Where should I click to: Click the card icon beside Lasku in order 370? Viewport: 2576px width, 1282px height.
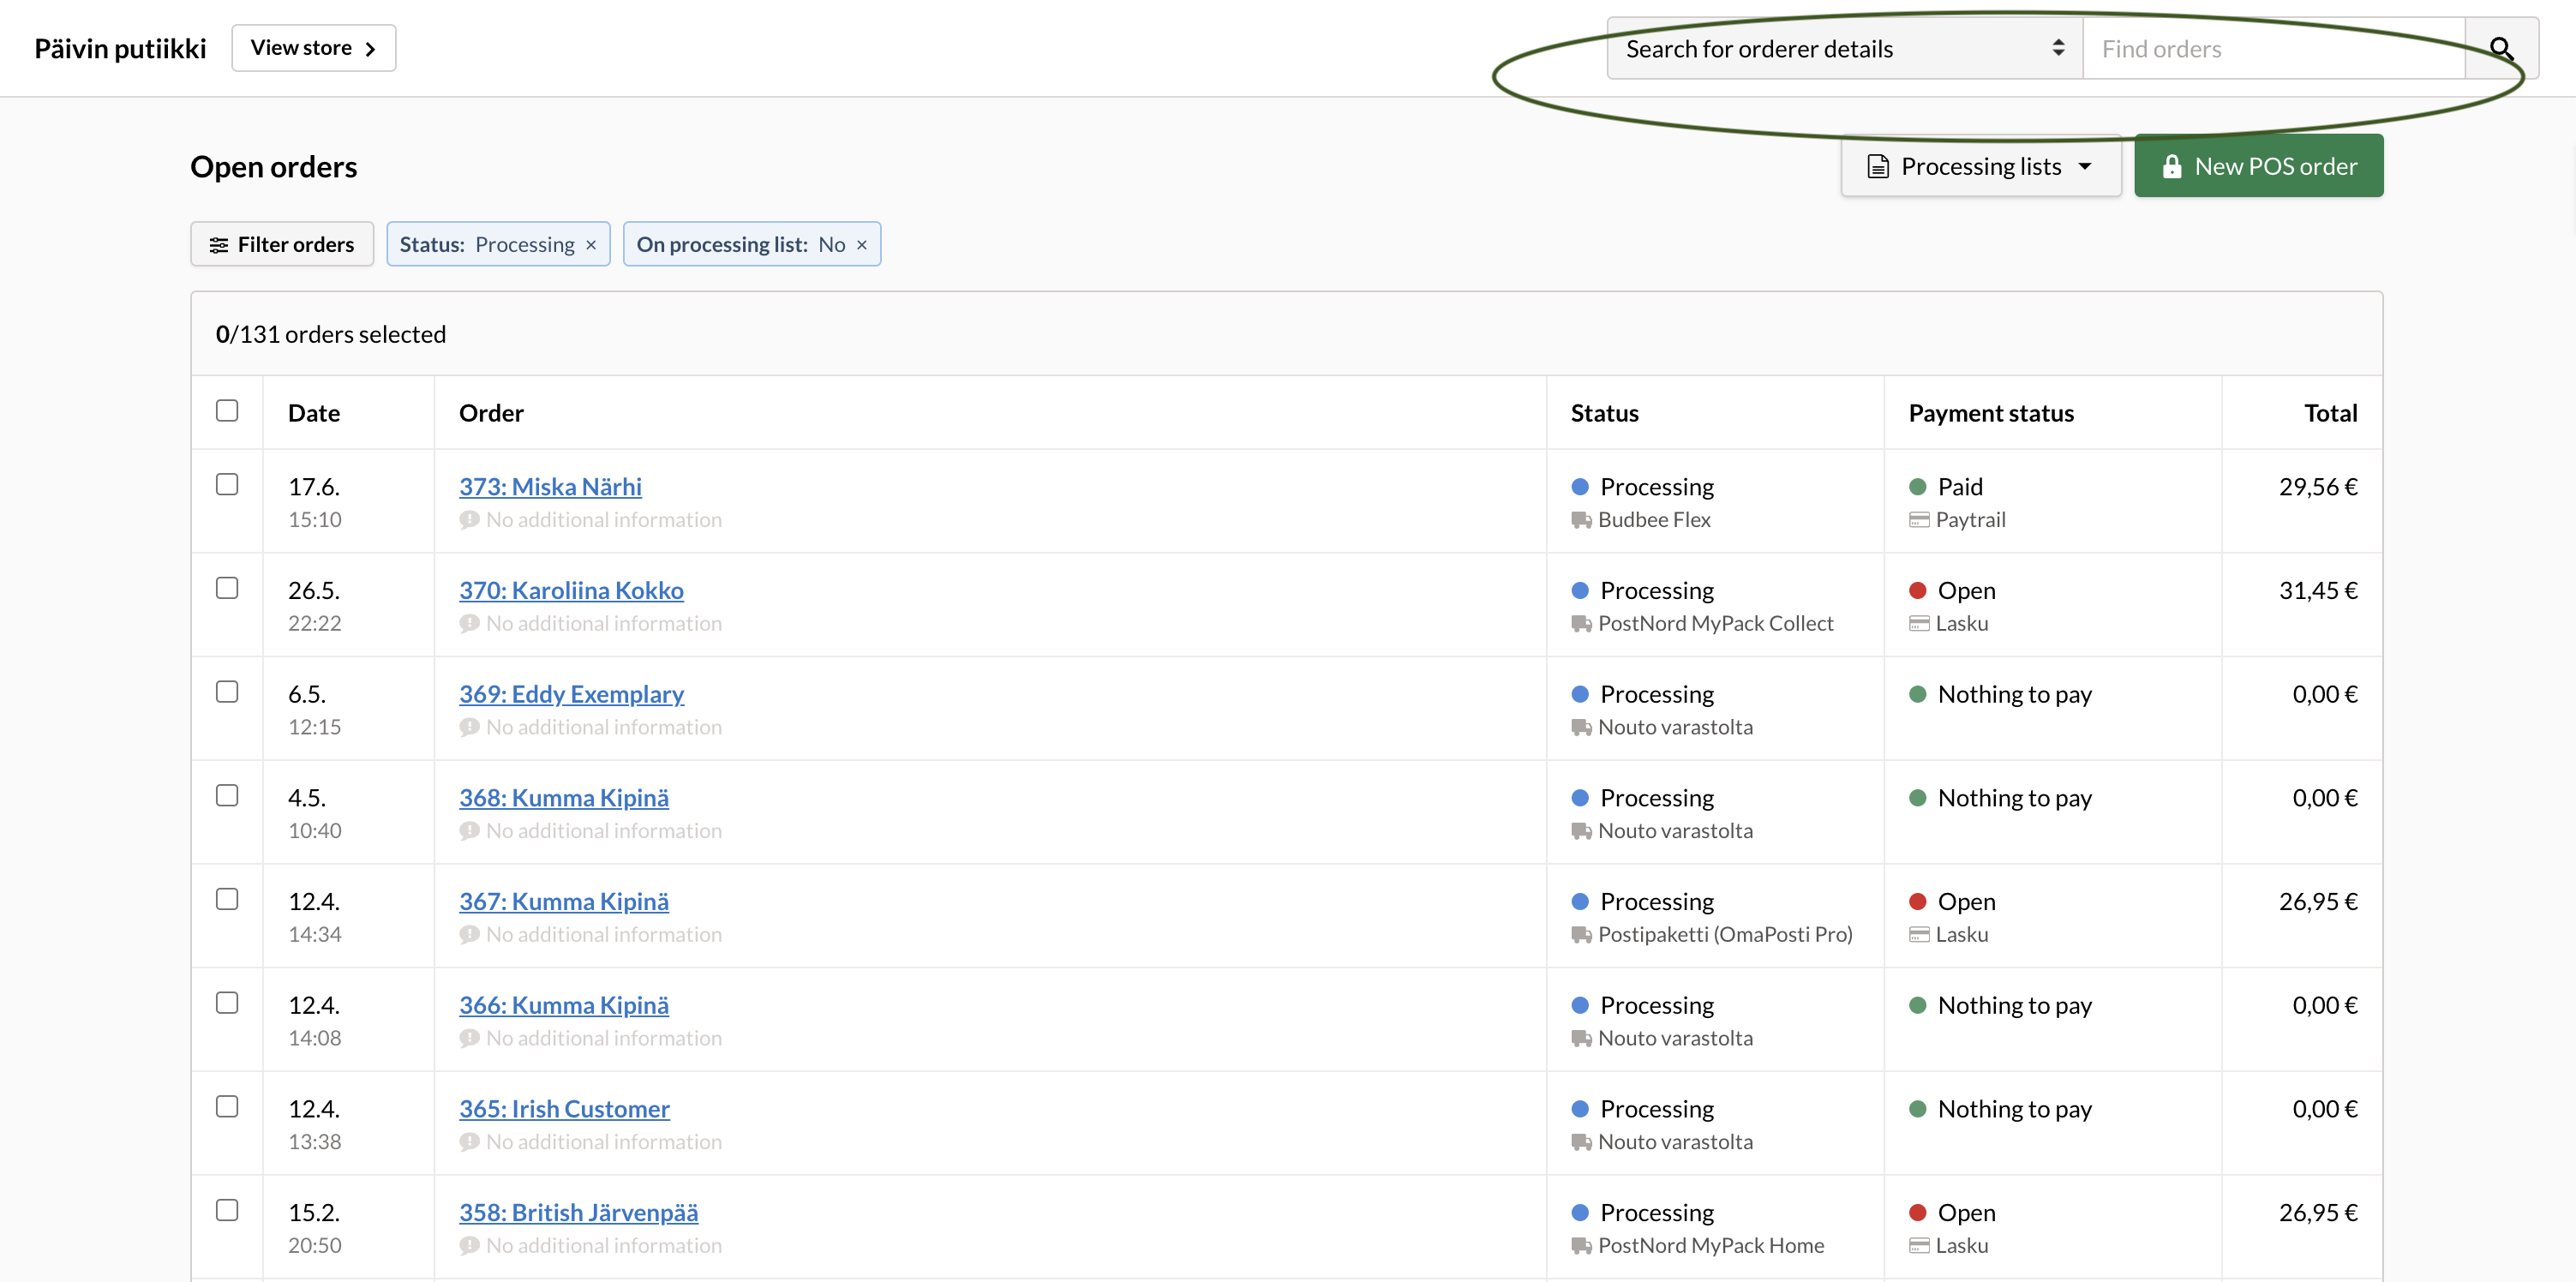click(x=1919, y=624)
